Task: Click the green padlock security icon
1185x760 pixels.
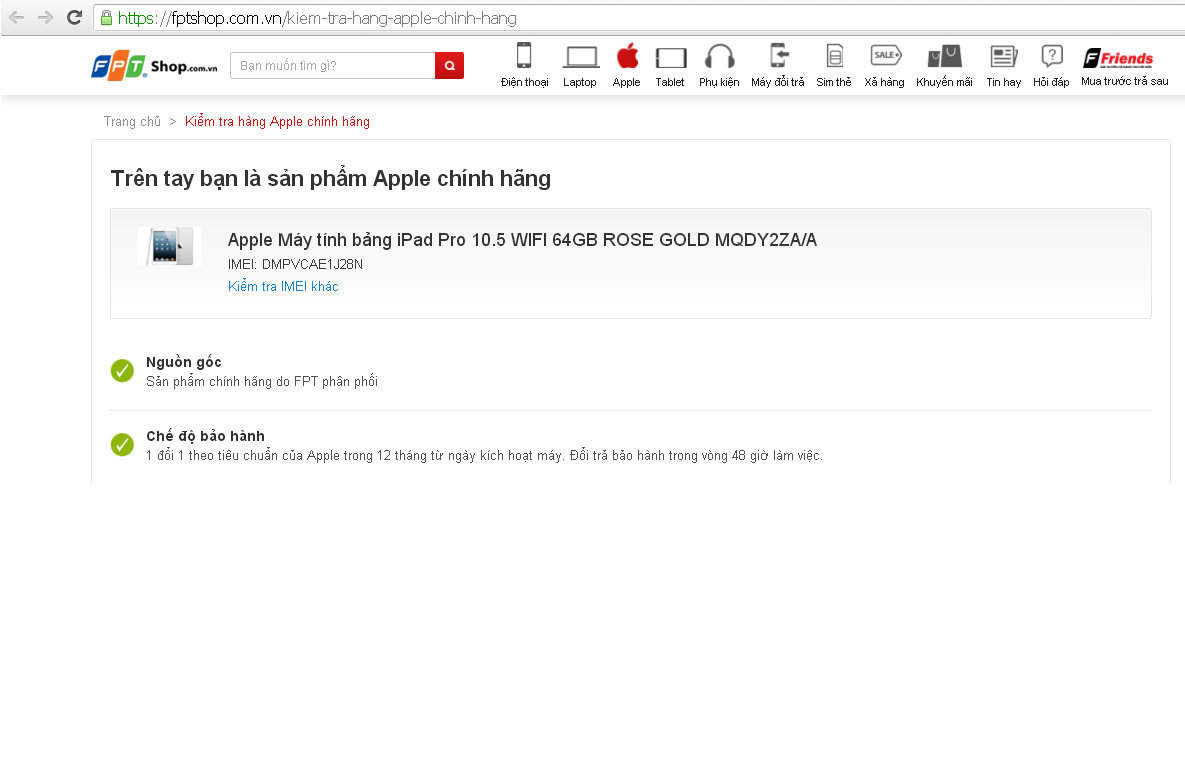Action: pyautogui.click(x=107, y=18)
